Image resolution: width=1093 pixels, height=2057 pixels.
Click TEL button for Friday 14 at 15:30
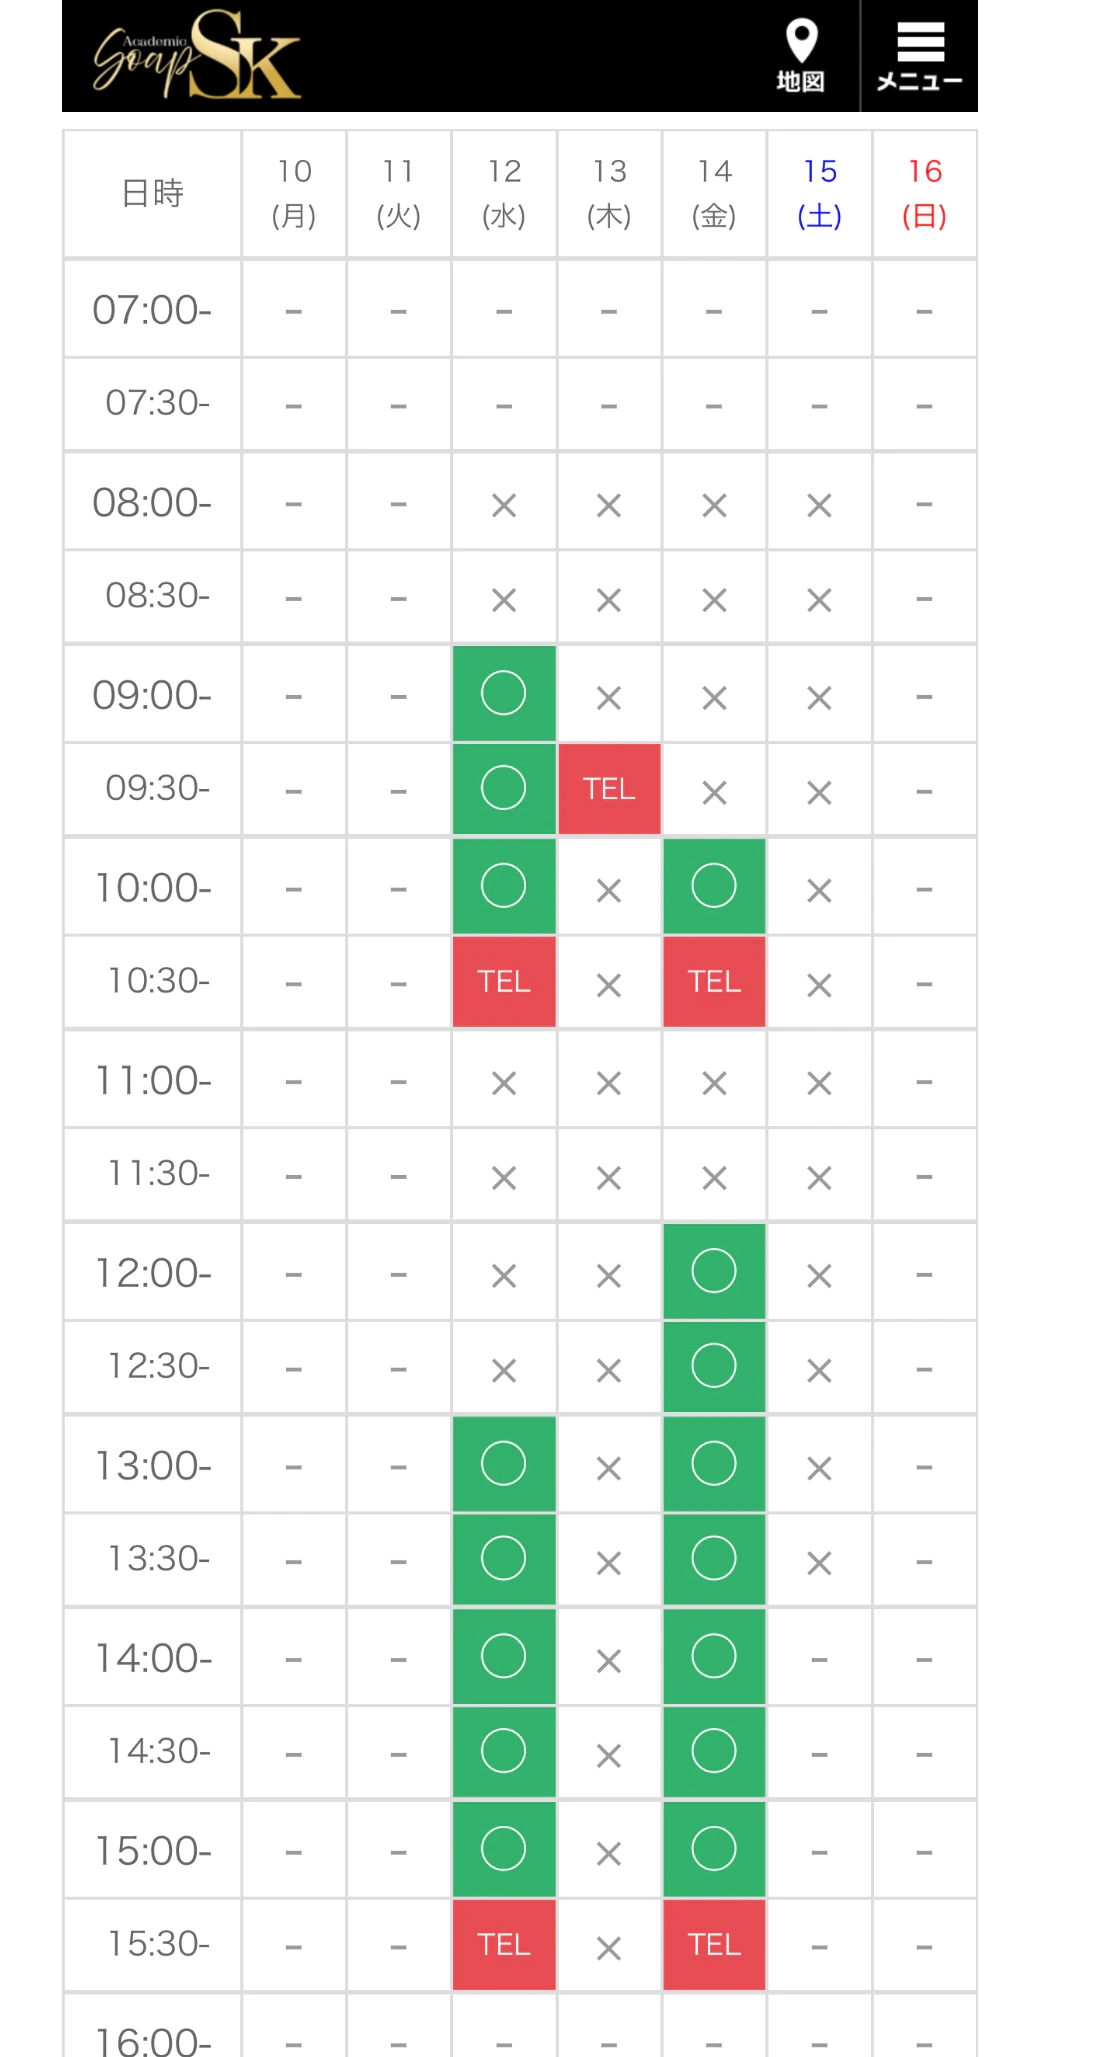pyautogui.click(x=714, y=1944)
